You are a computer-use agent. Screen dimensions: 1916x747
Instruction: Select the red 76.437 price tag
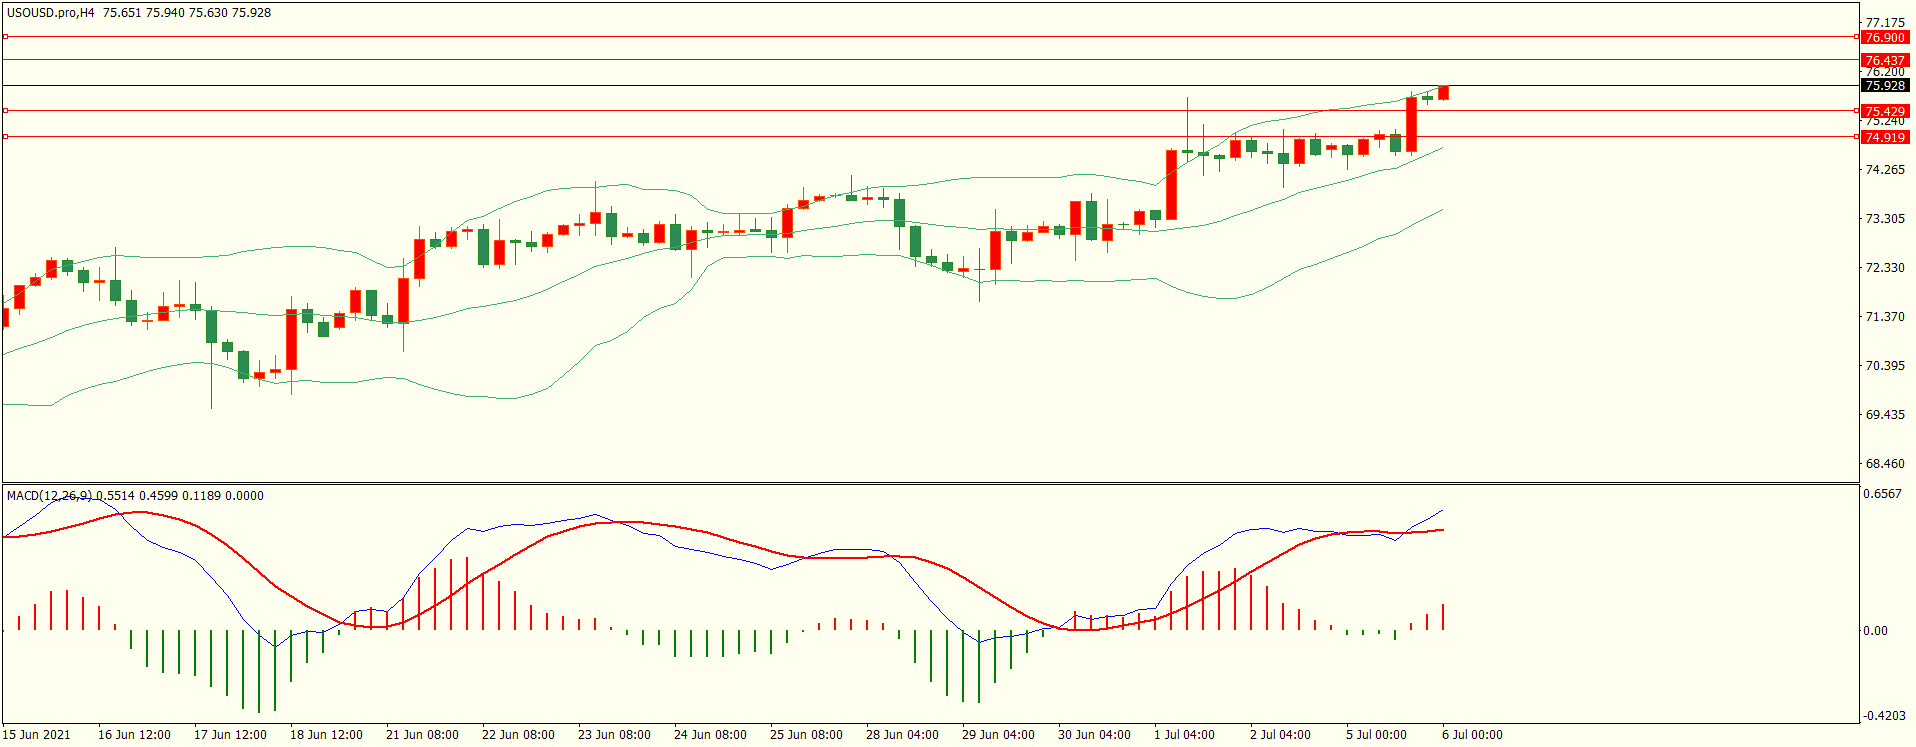coord(1885,61)
